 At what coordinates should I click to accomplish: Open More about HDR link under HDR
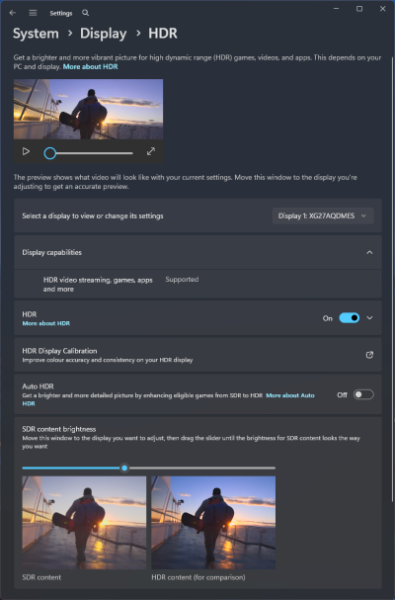[x=46, y=323]
